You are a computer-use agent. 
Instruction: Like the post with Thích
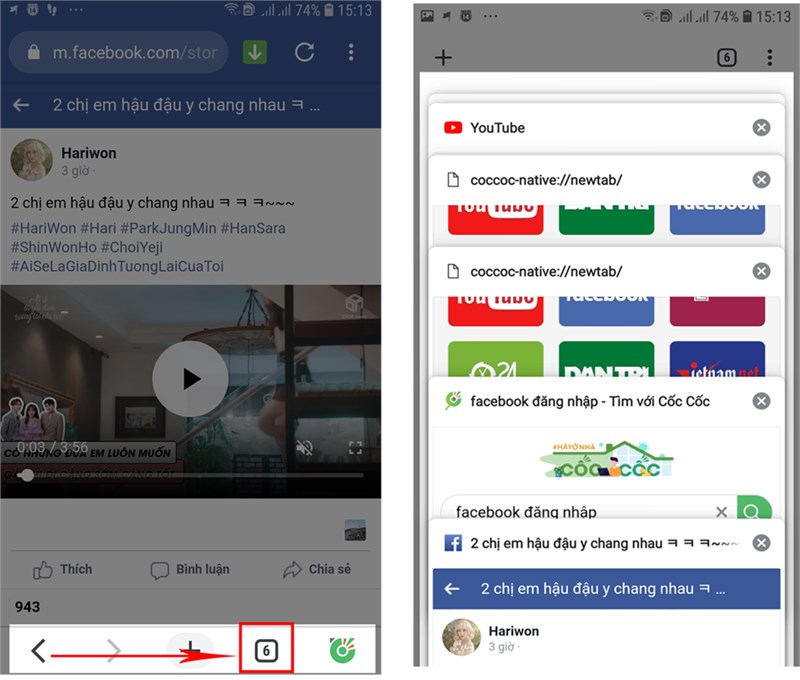(63, 569)
